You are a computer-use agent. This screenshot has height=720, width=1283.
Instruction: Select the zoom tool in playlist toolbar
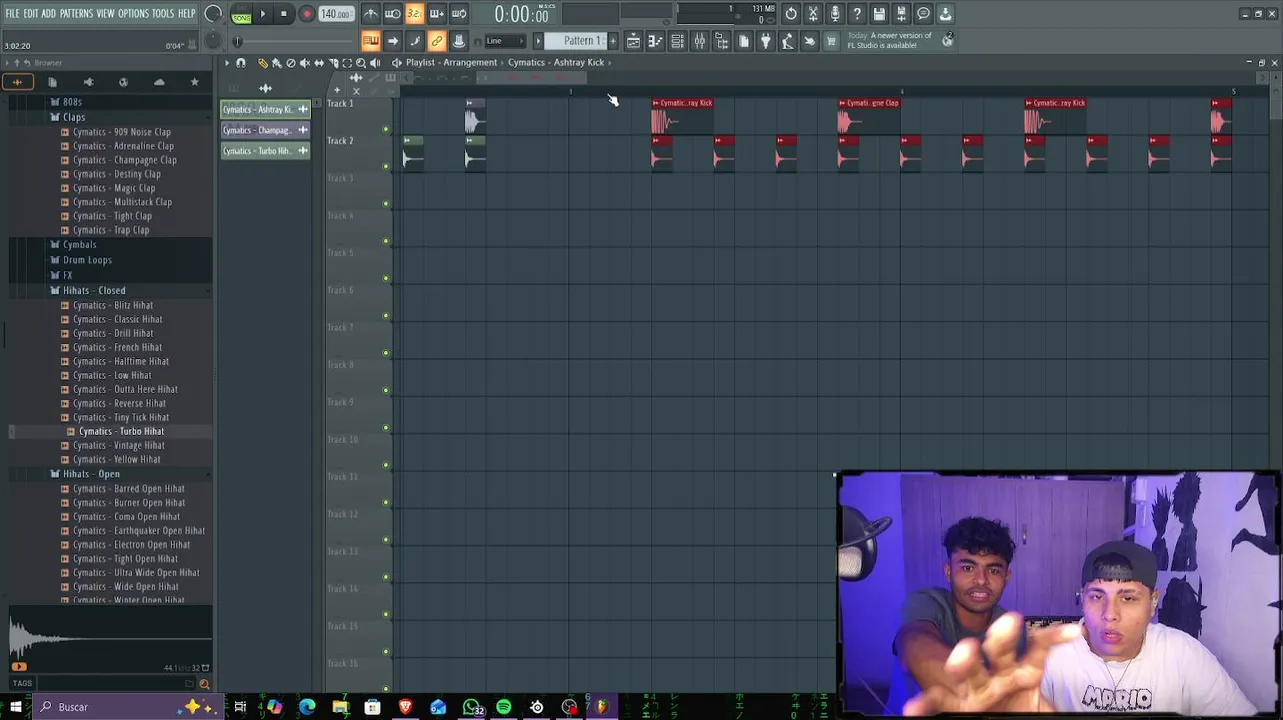(x=361, y=62)
